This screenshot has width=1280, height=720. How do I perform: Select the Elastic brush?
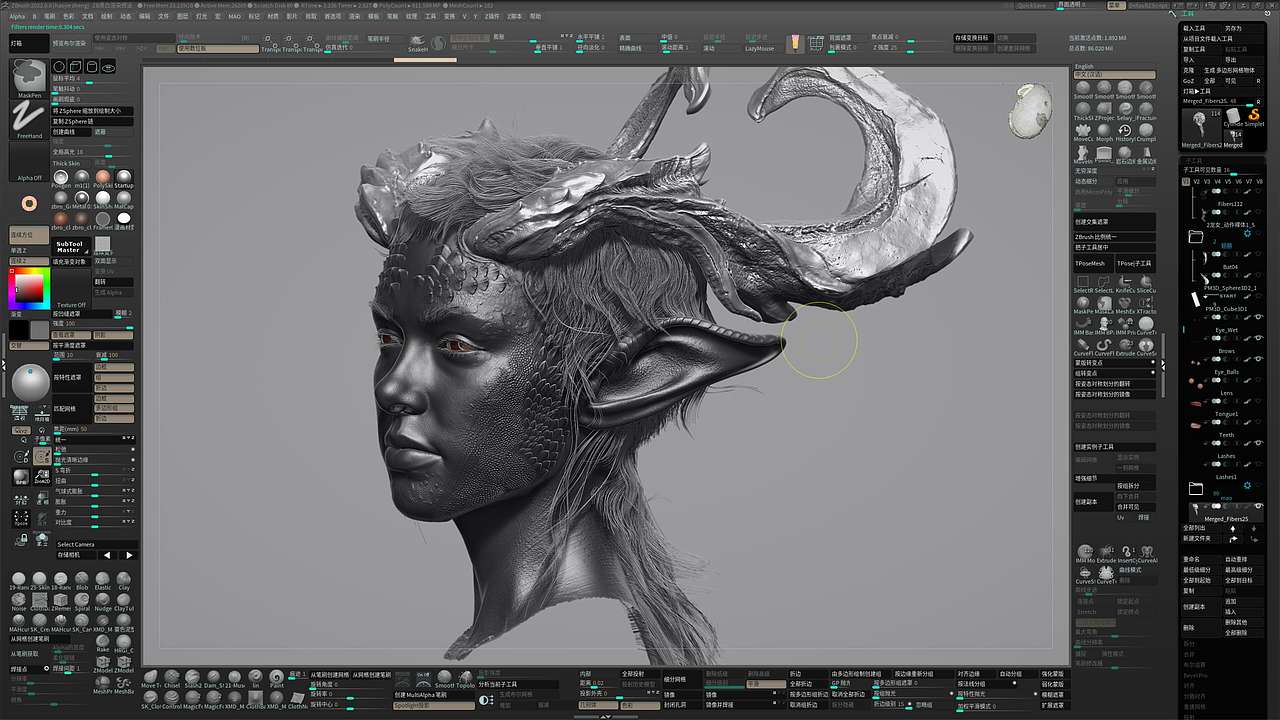coord(103,581)
